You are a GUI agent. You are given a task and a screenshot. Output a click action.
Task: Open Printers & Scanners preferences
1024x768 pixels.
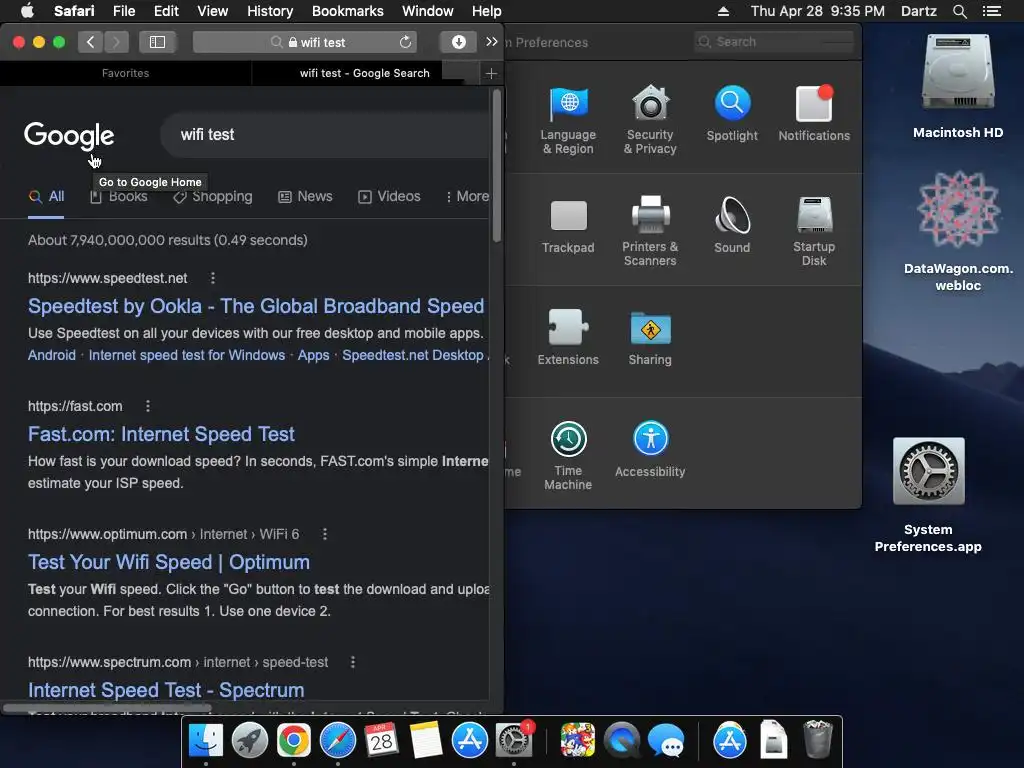point(650,232)
